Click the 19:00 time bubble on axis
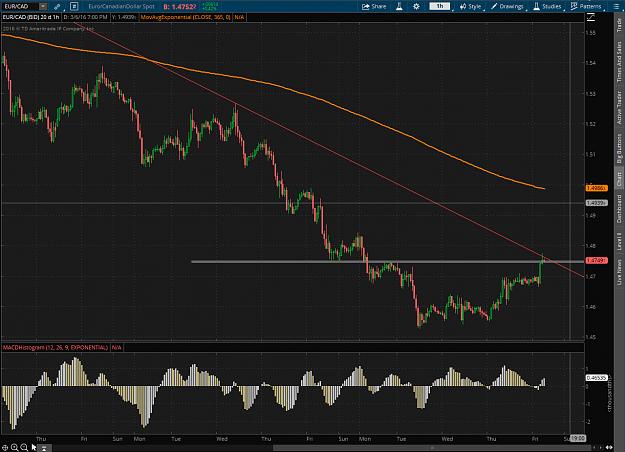 [x=578, y=438]
